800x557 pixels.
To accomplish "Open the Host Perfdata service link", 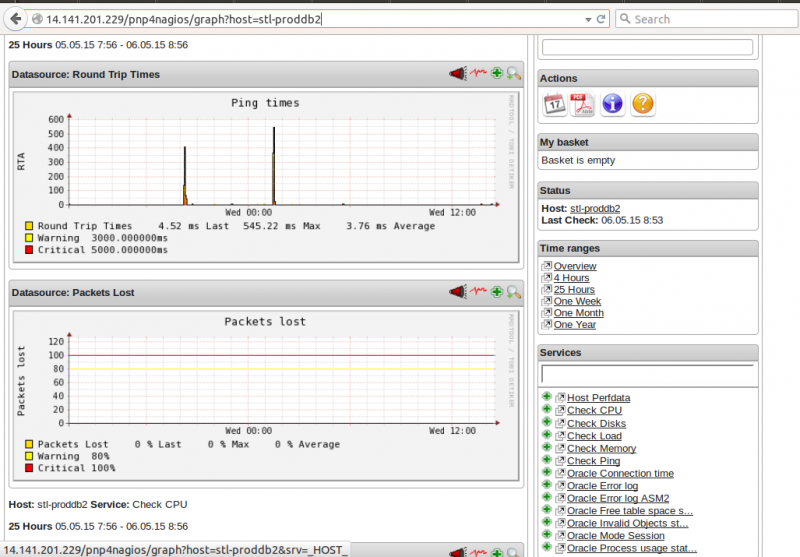I will pos(598,398).
